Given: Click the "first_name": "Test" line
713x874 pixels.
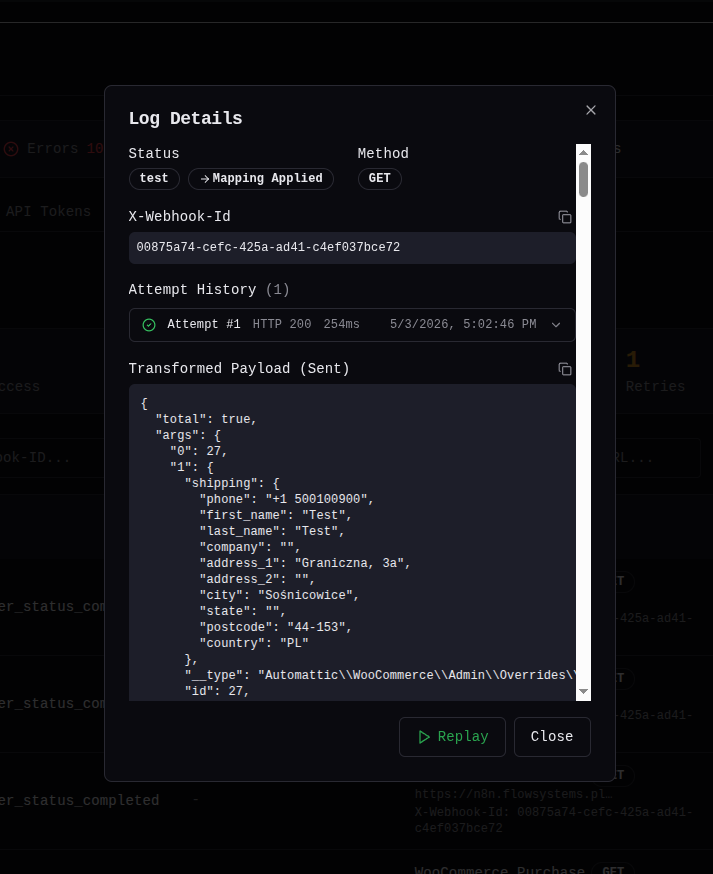Looking at the screenshot, I should tap(275, 516).
